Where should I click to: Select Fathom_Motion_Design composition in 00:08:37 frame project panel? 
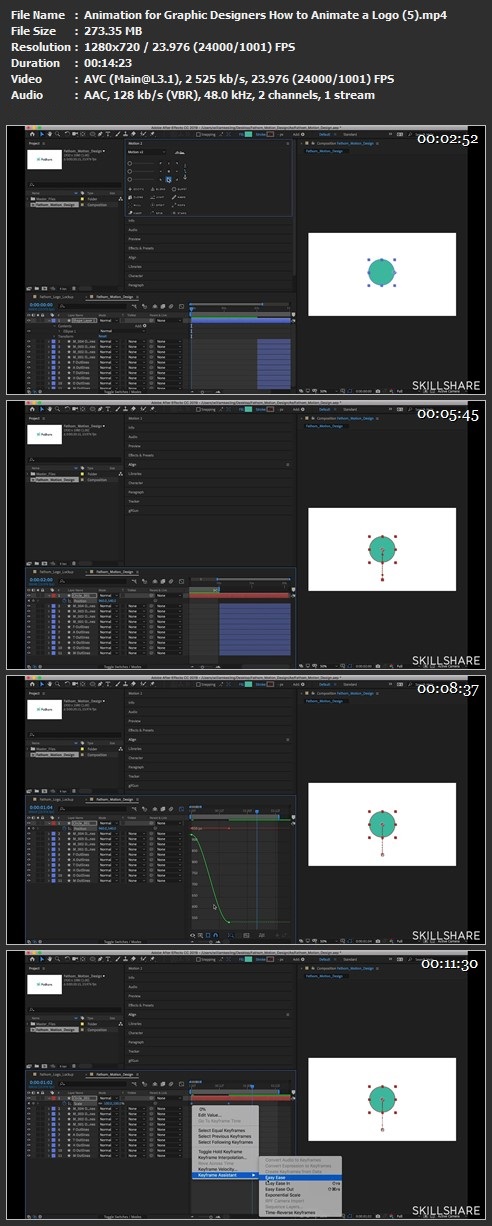pos(56,755)
